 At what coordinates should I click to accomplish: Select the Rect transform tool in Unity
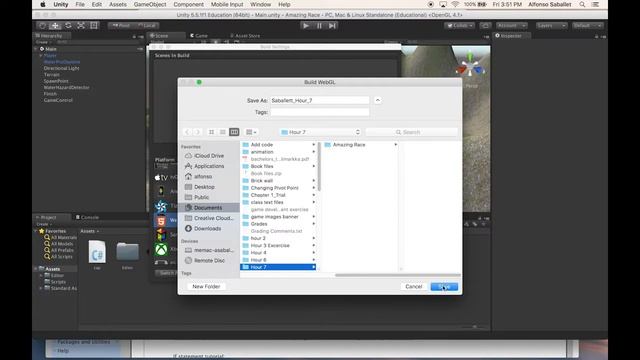coord(94,25)
